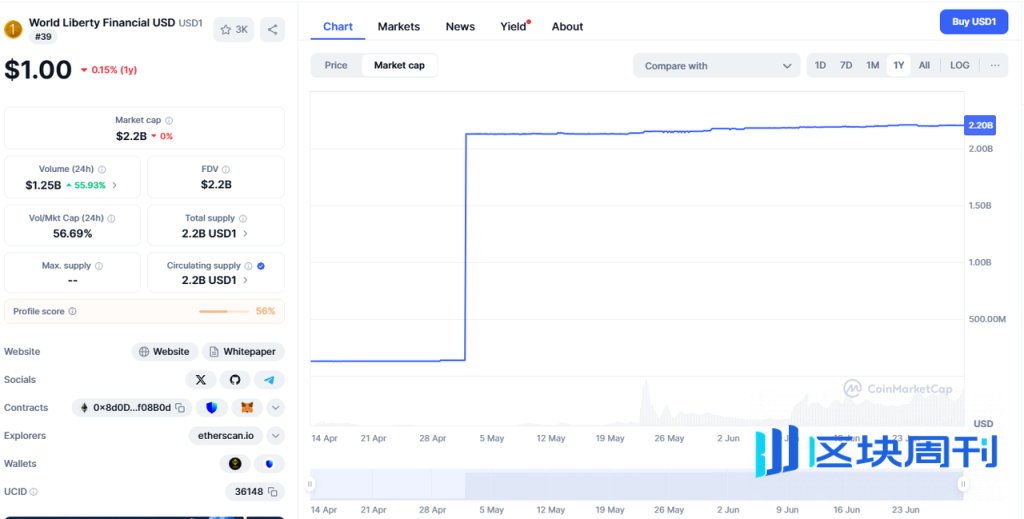Open the UCID info icon
Viewport: 1024px width, 519px height.
coord(33,492)
